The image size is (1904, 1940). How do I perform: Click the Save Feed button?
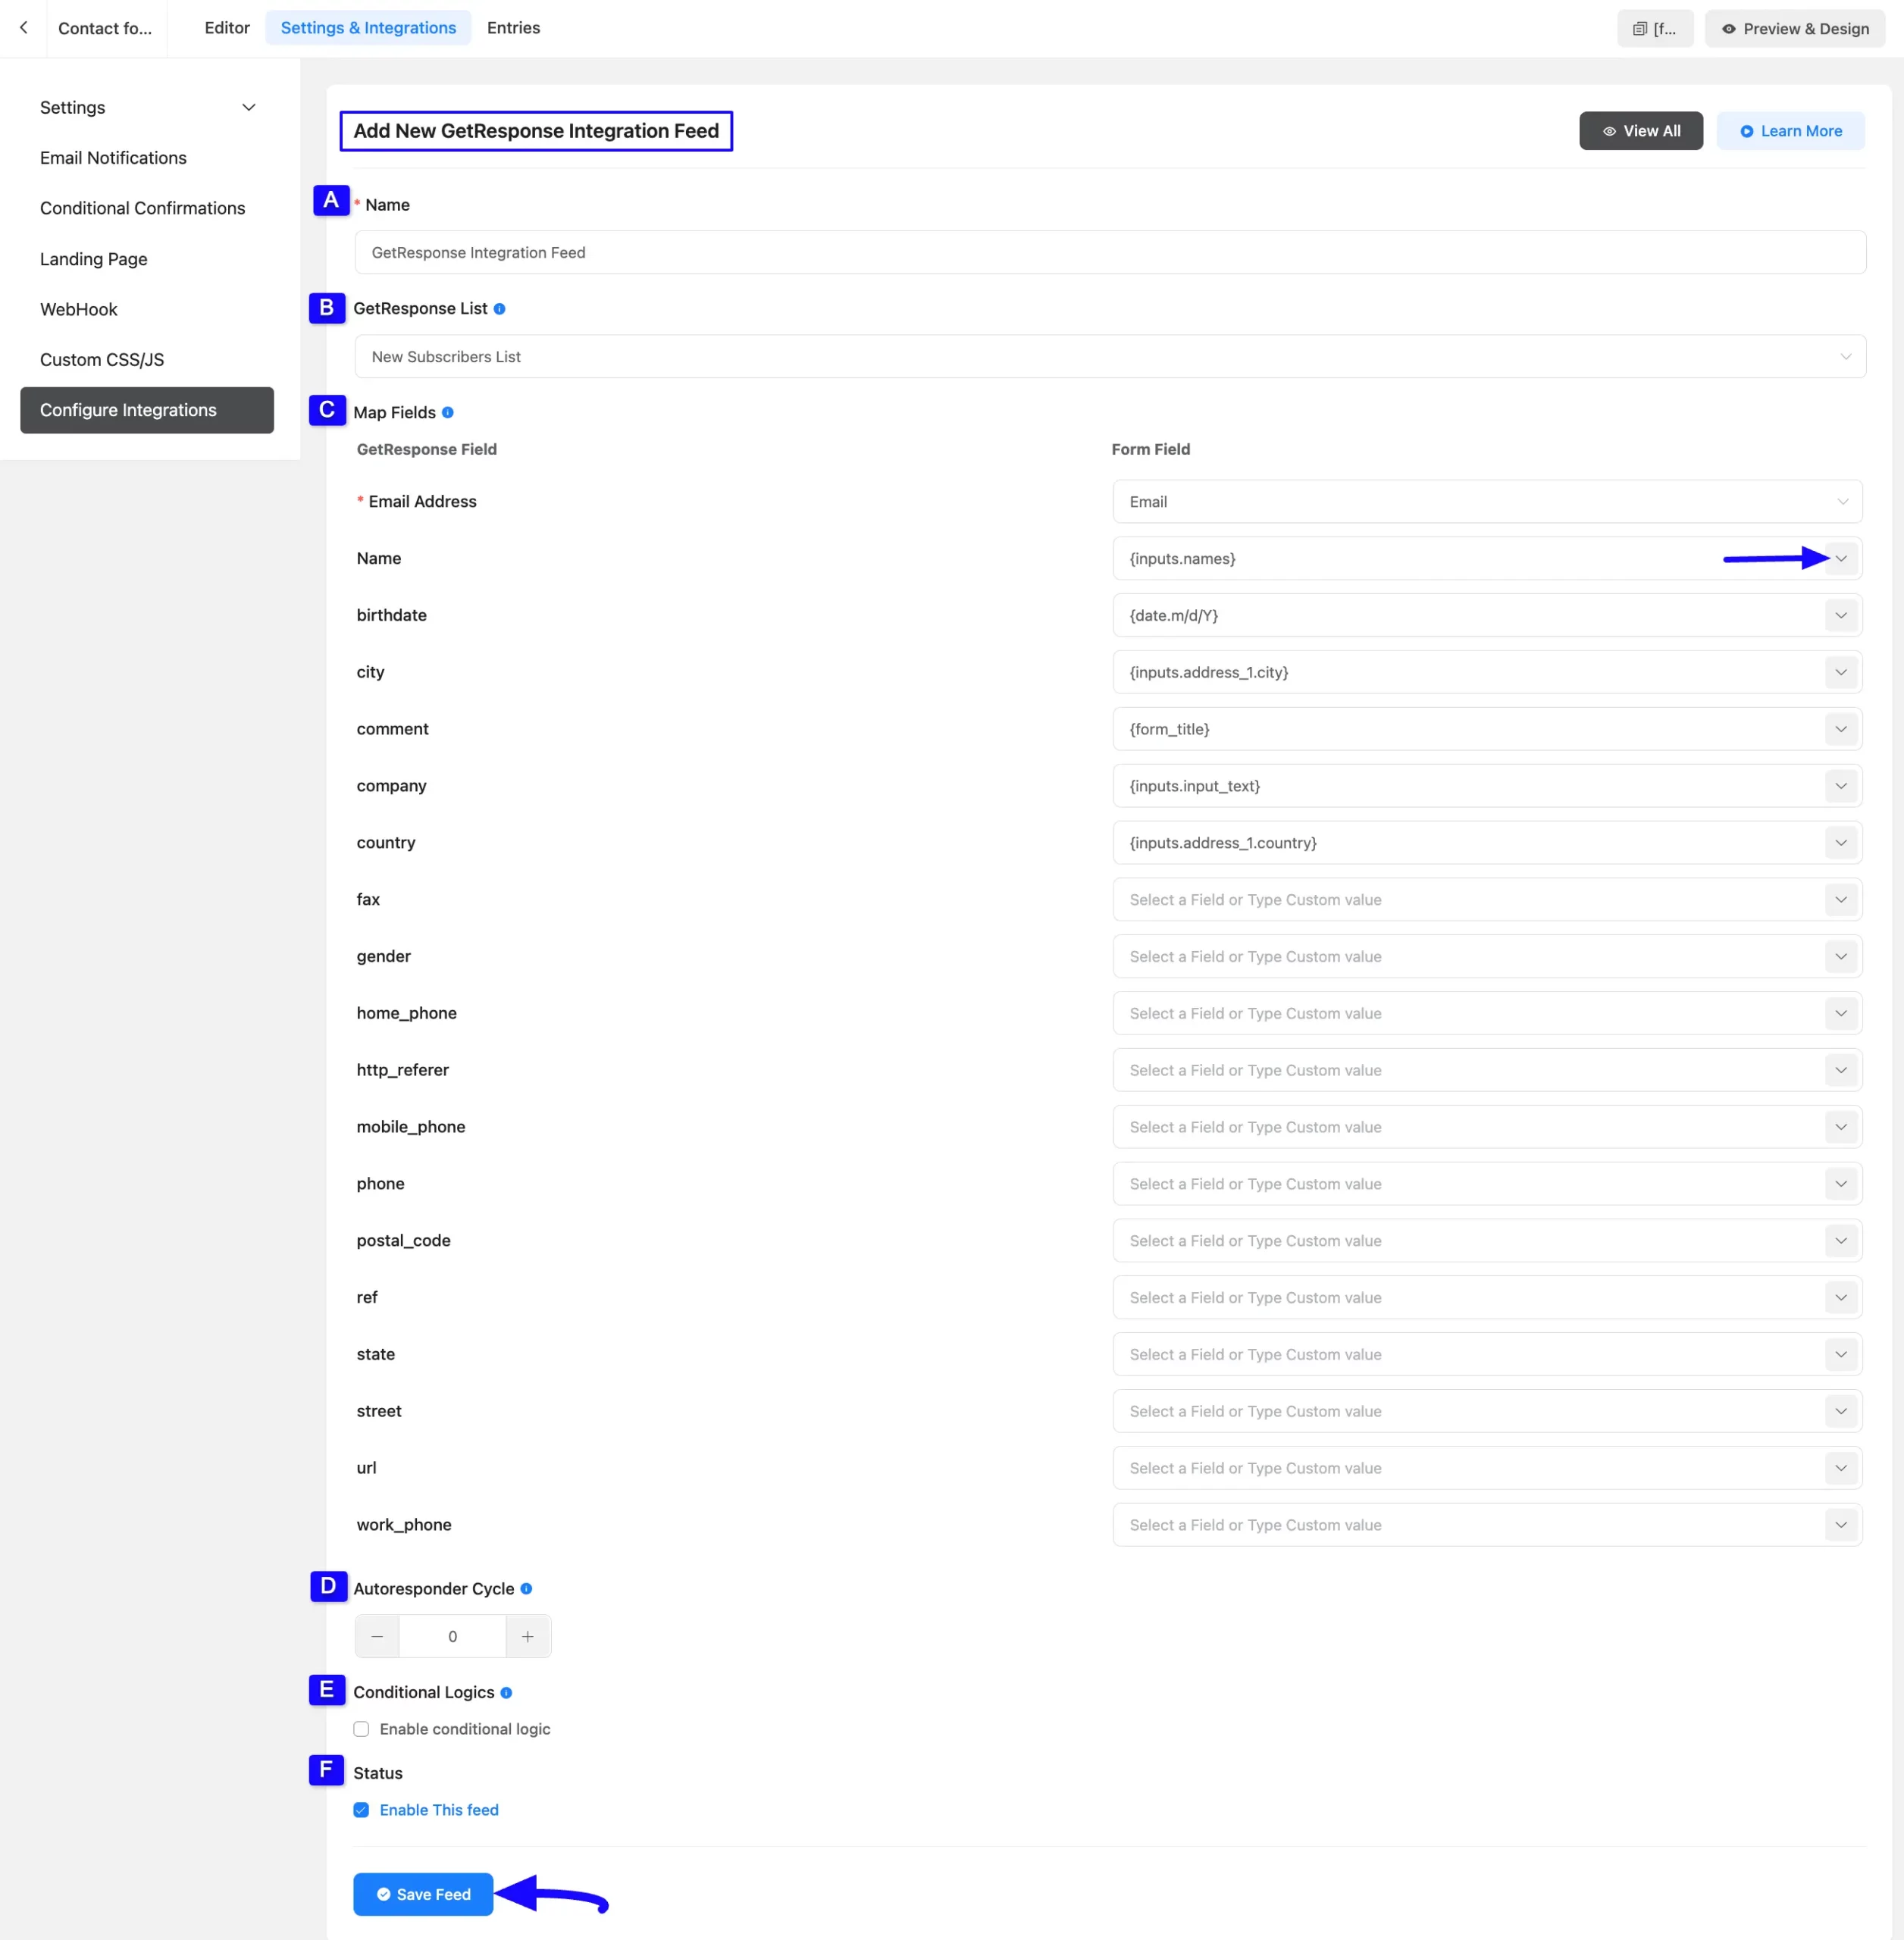click(423, 1895)
